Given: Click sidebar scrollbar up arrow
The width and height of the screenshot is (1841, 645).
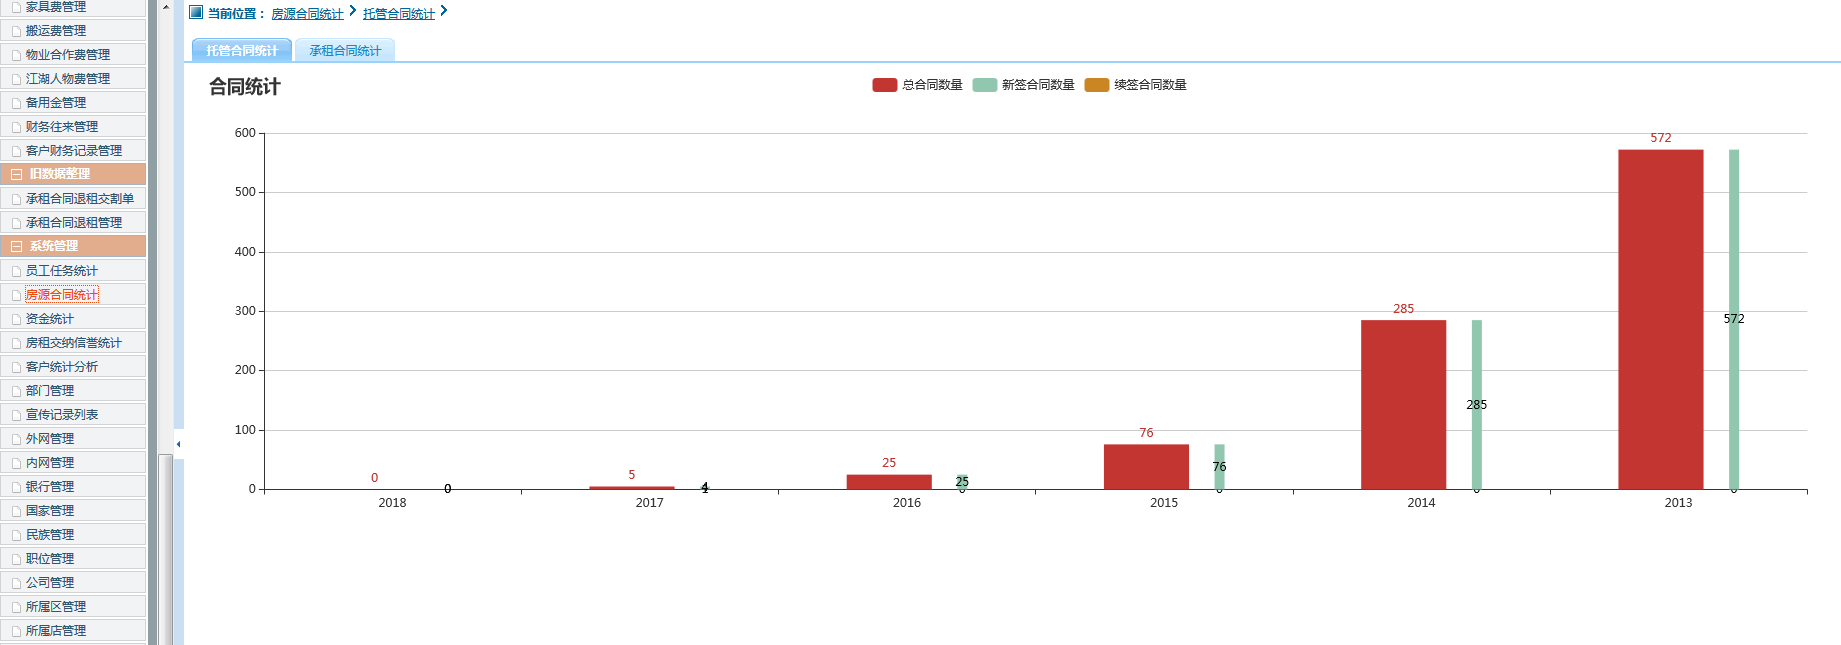Looking at the screenshot, I should [166, 7].
